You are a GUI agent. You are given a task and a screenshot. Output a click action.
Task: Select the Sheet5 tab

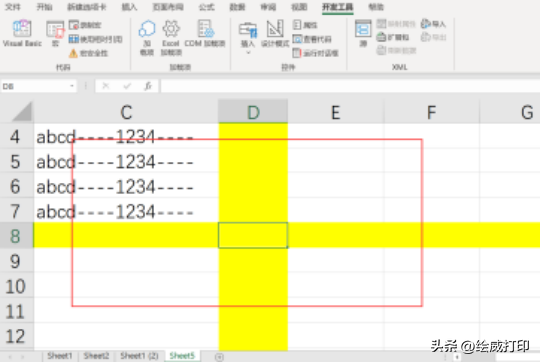[x=182, y=356]
